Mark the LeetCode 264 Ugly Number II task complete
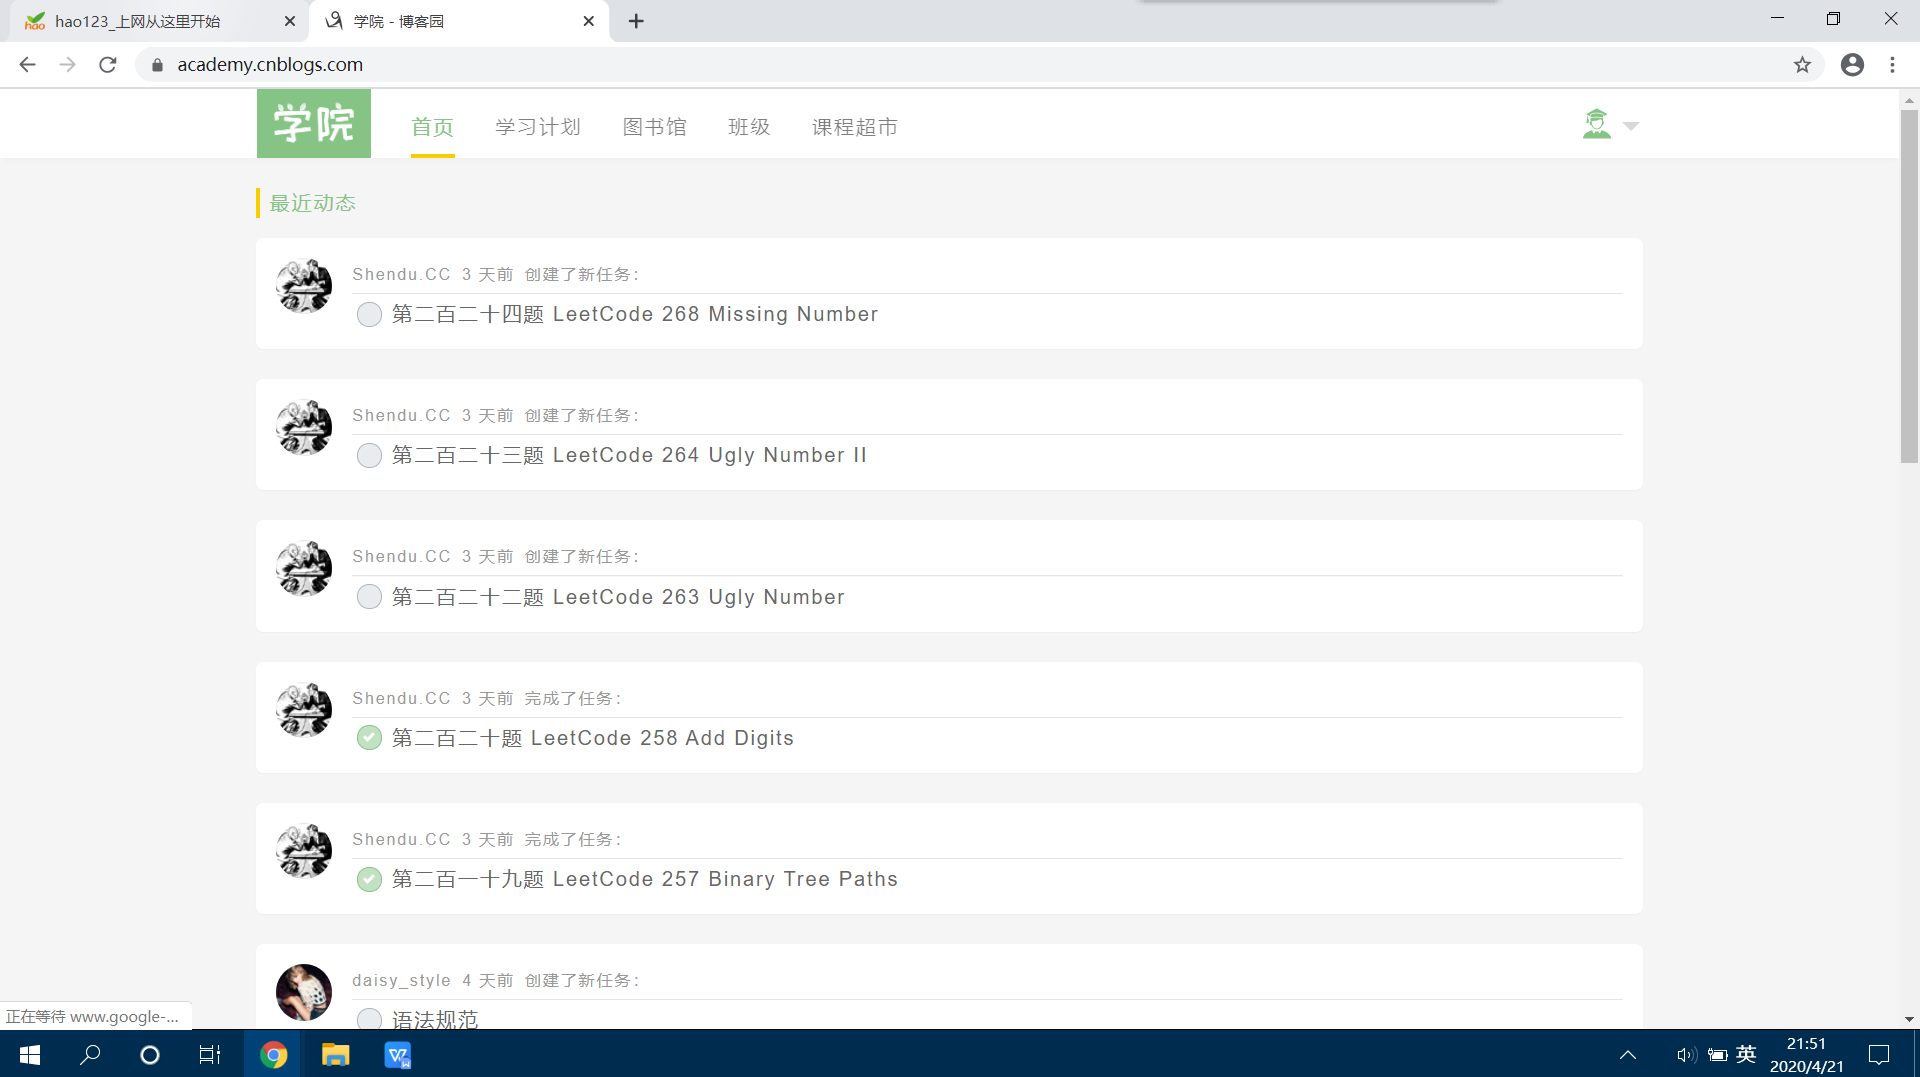The width and height of the screenshot is (1920, 1077). 369,456
